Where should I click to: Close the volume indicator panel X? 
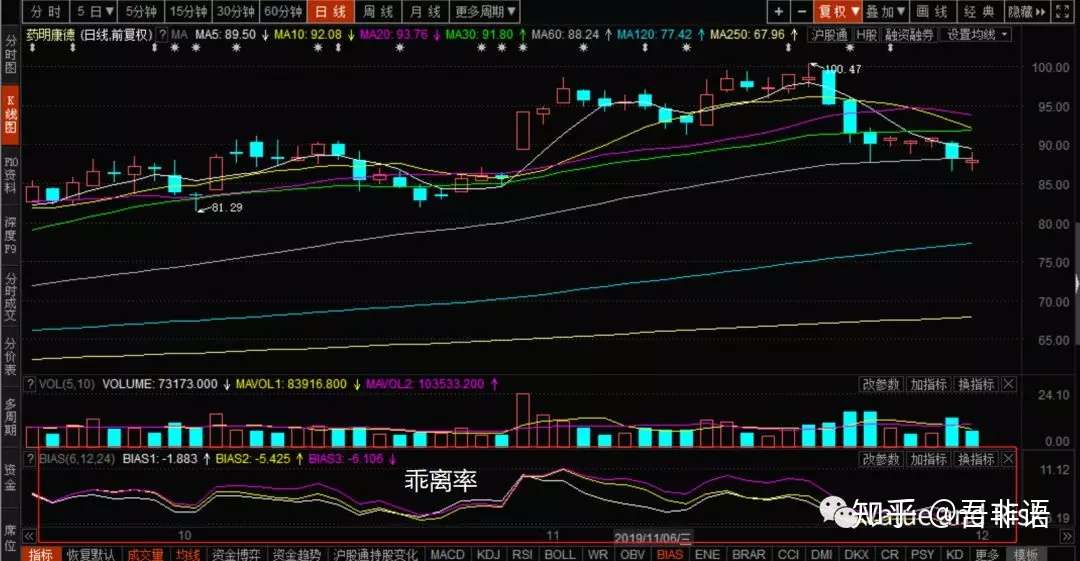[x=1008, y=384]
